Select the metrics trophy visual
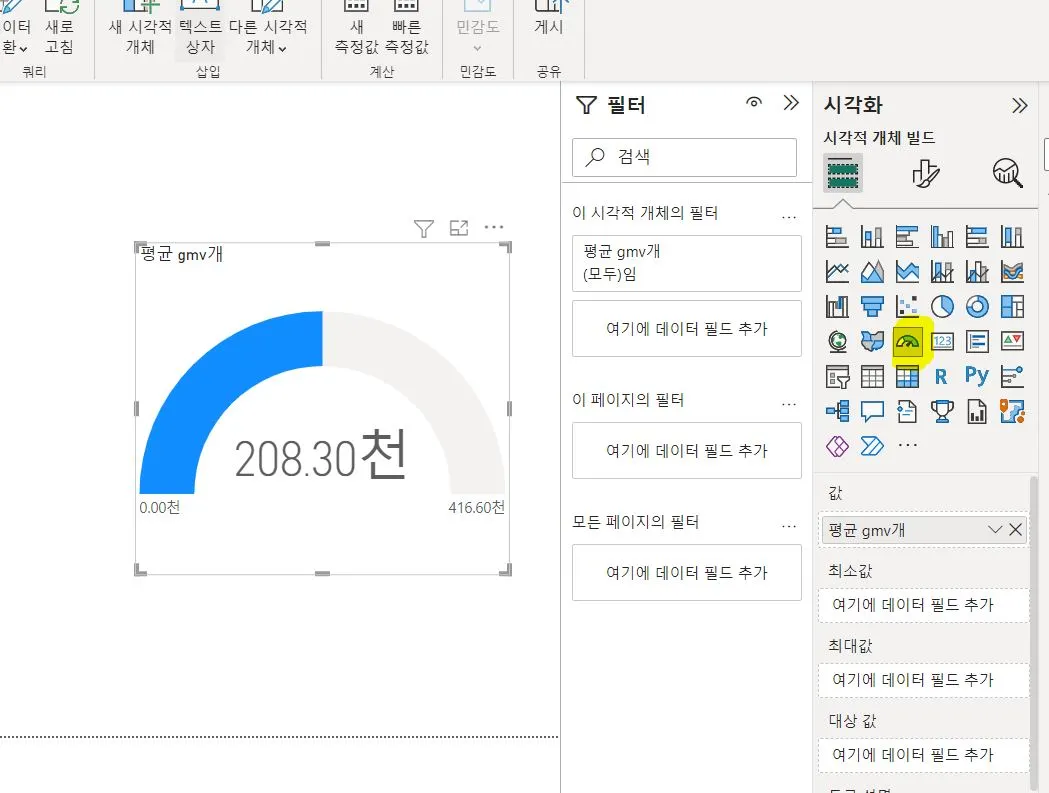The width and height of the screenshot is (1049, 793). click(942, 411)
